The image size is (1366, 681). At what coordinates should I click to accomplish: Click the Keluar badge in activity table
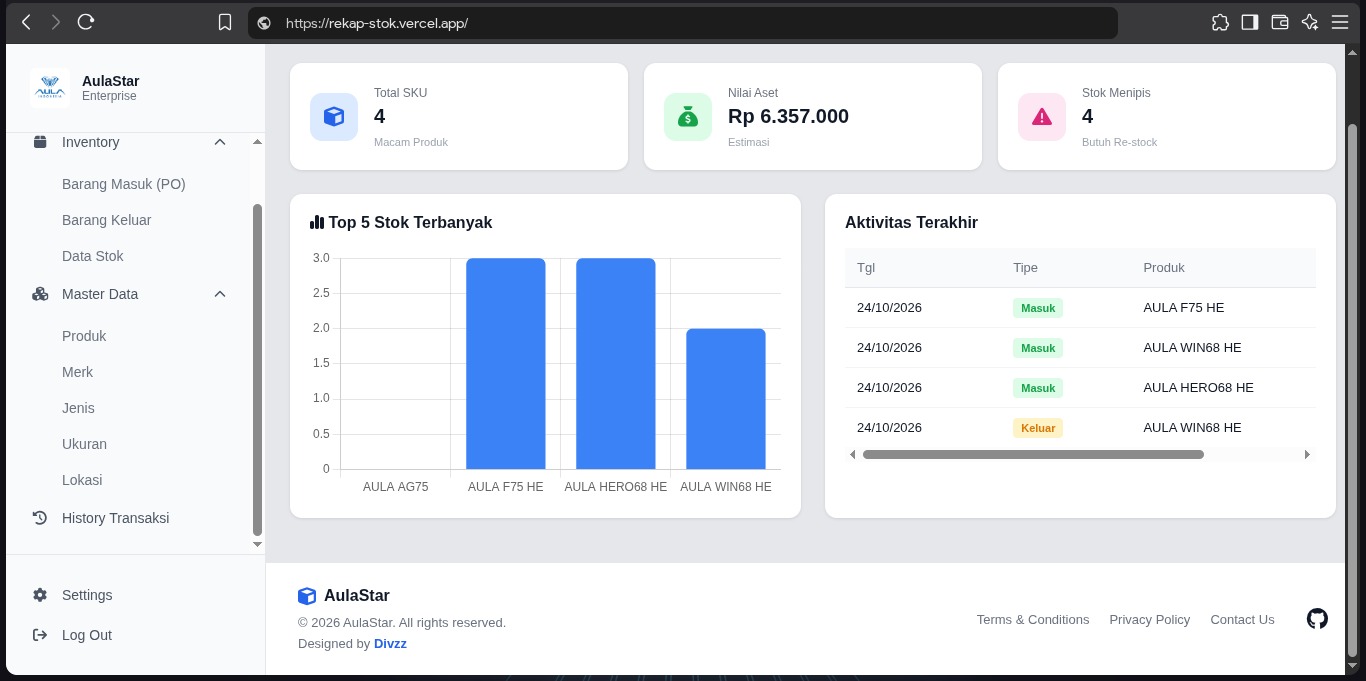(1038, 428)
